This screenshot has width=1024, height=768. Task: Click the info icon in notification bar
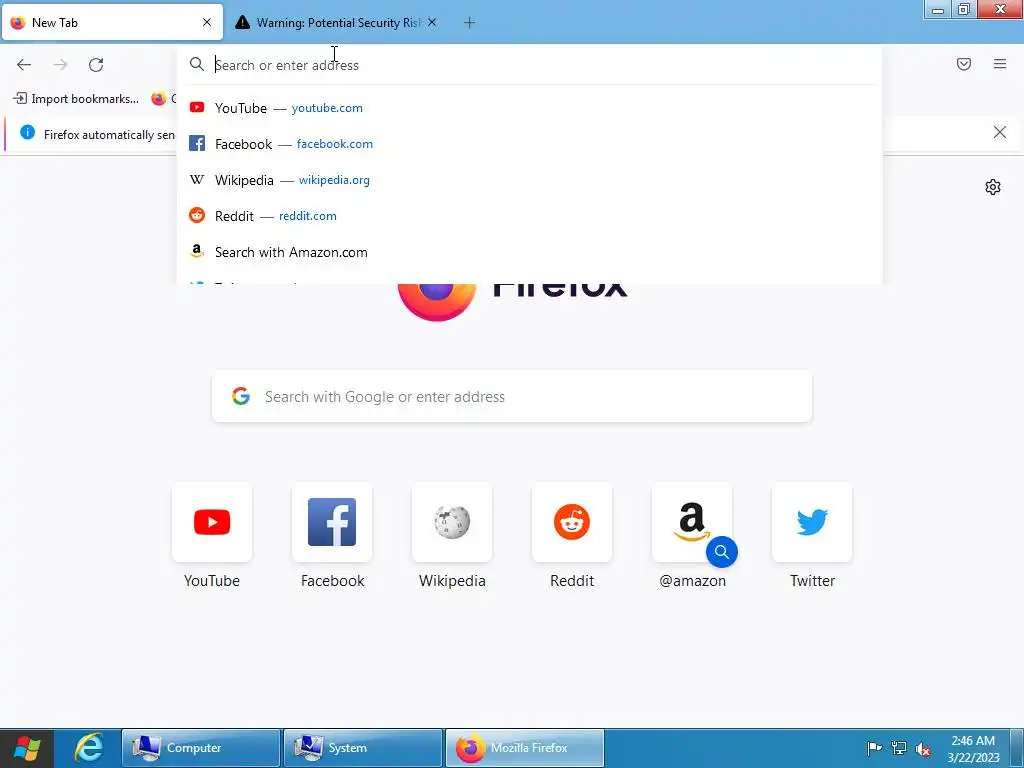[x=27, y=133]
